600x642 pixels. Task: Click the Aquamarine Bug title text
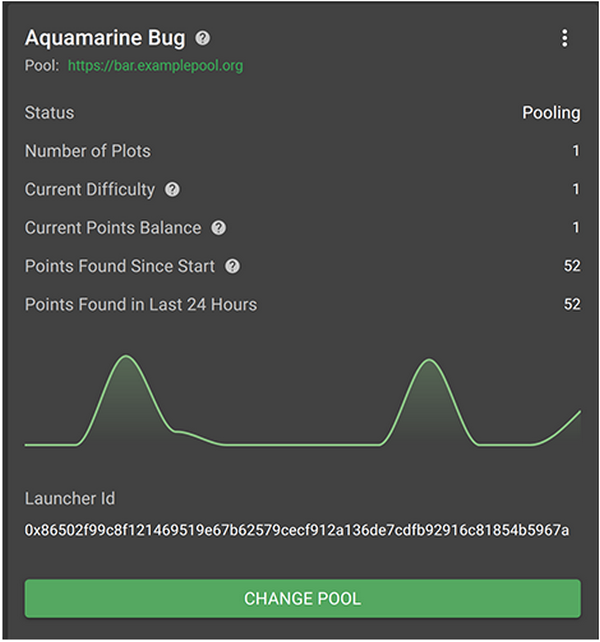point(105,39)
